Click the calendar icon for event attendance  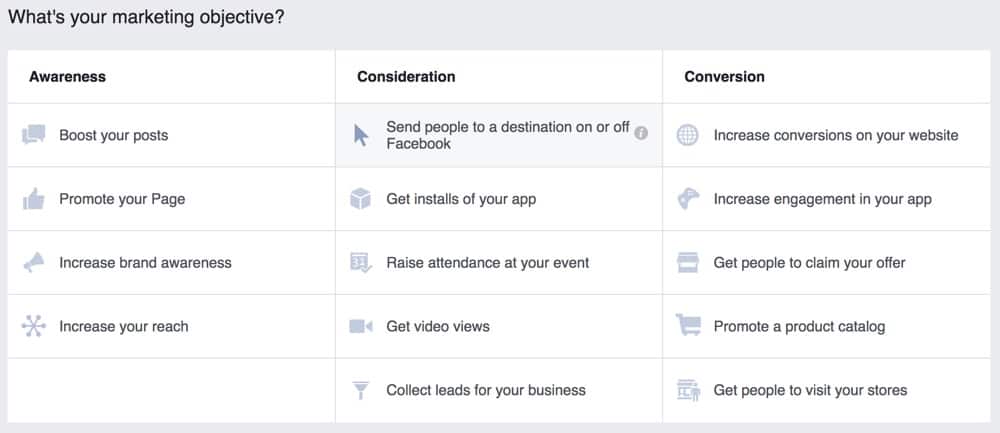pyautogui.click(x=361, y=263)
